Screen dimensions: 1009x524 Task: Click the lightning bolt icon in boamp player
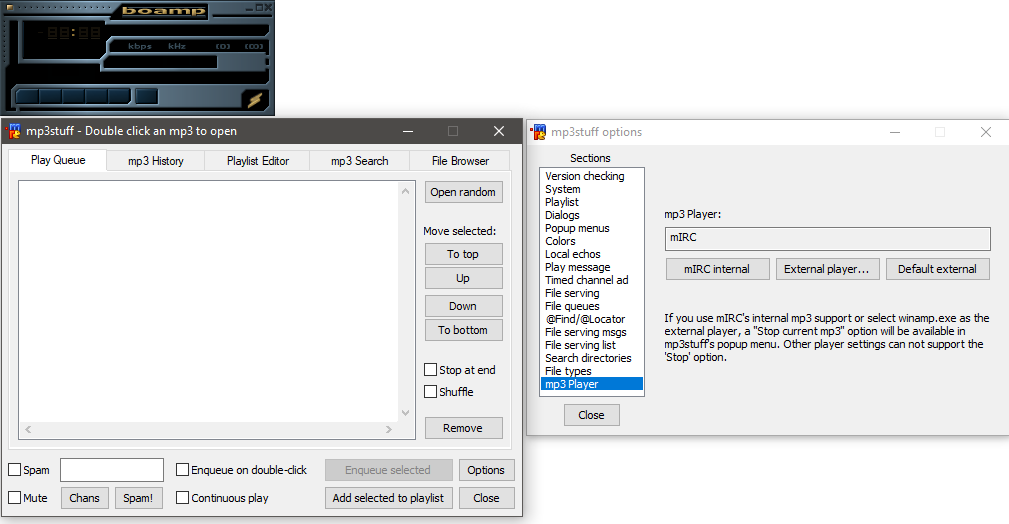pos(255,100)
